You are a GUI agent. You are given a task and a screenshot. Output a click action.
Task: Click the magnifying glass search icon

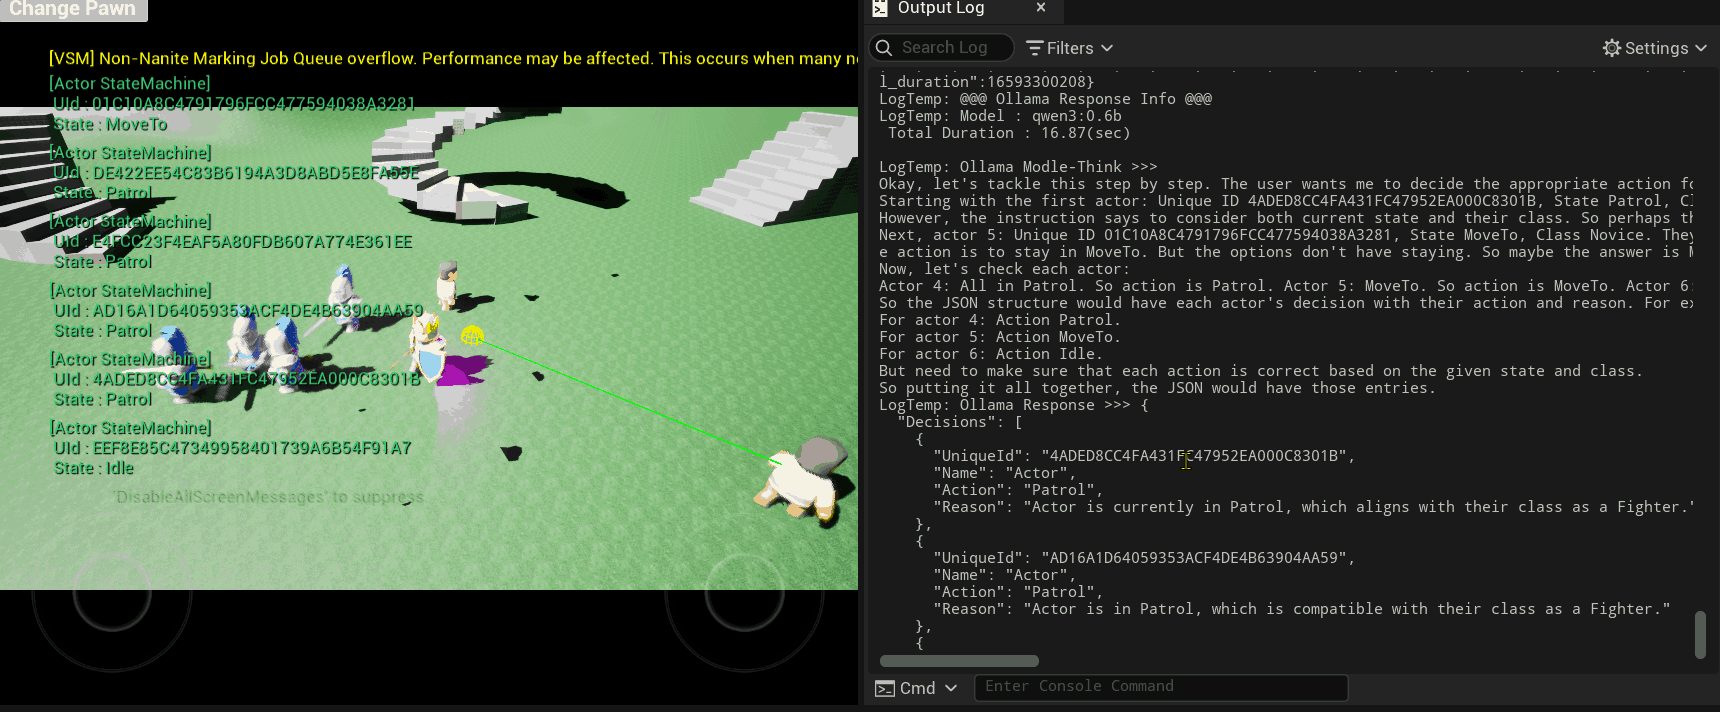coord(884,48)
